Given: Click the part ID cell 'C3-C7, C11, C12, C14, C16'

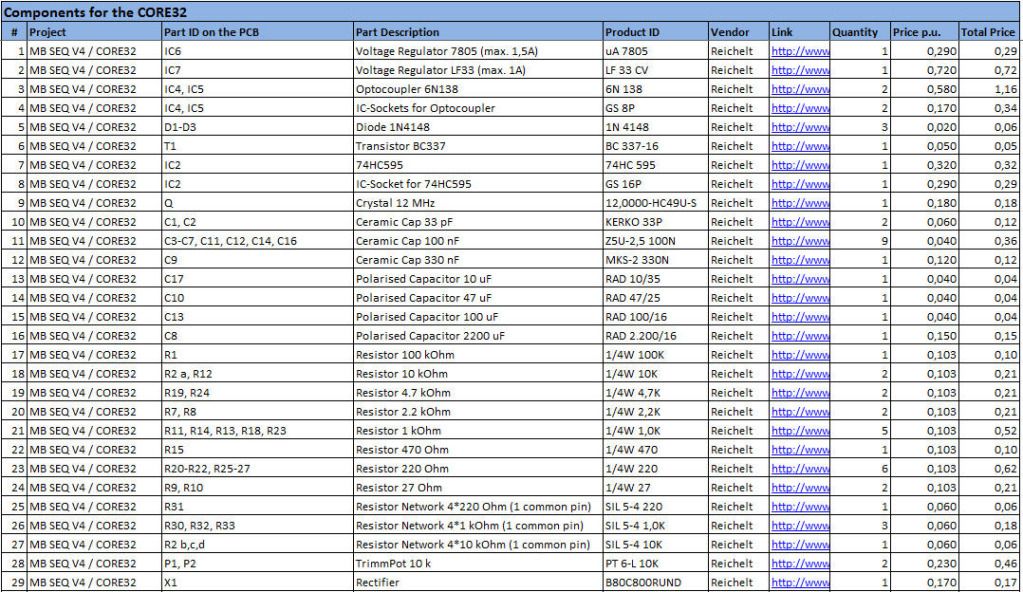Looking at the screenshot, I should click(x=257, y=240).
